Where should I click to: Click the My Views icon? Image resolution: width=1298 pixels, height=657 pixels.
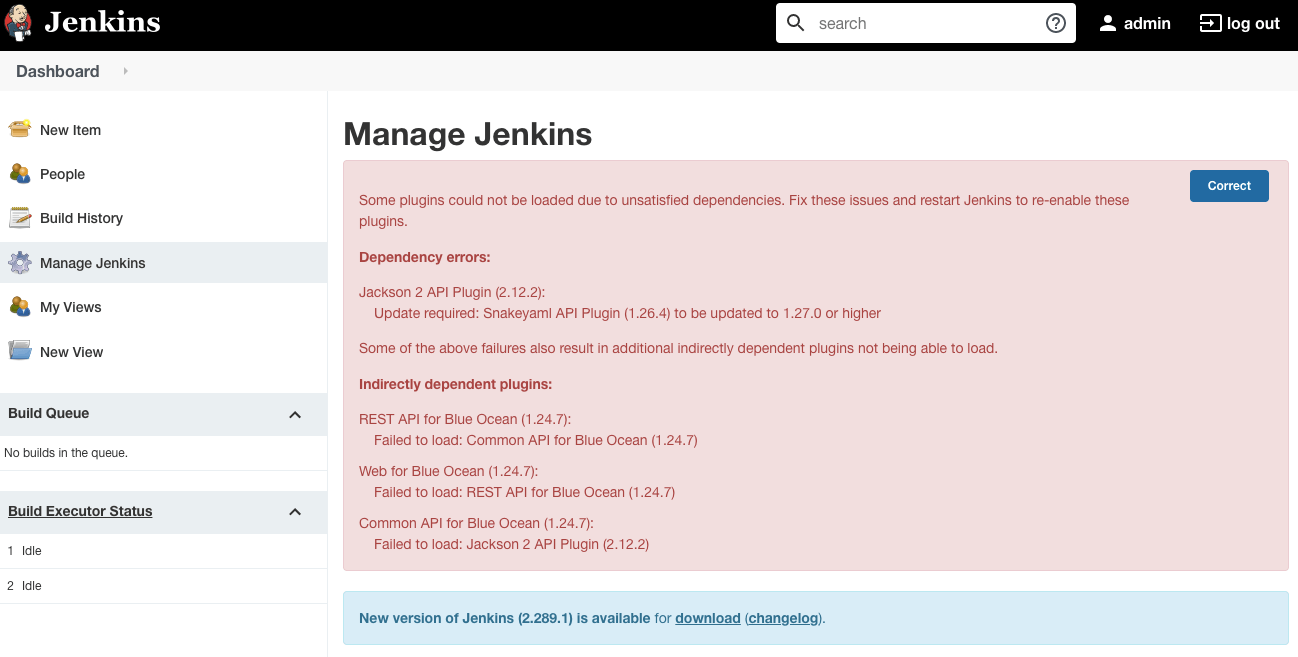click(20, 307)
